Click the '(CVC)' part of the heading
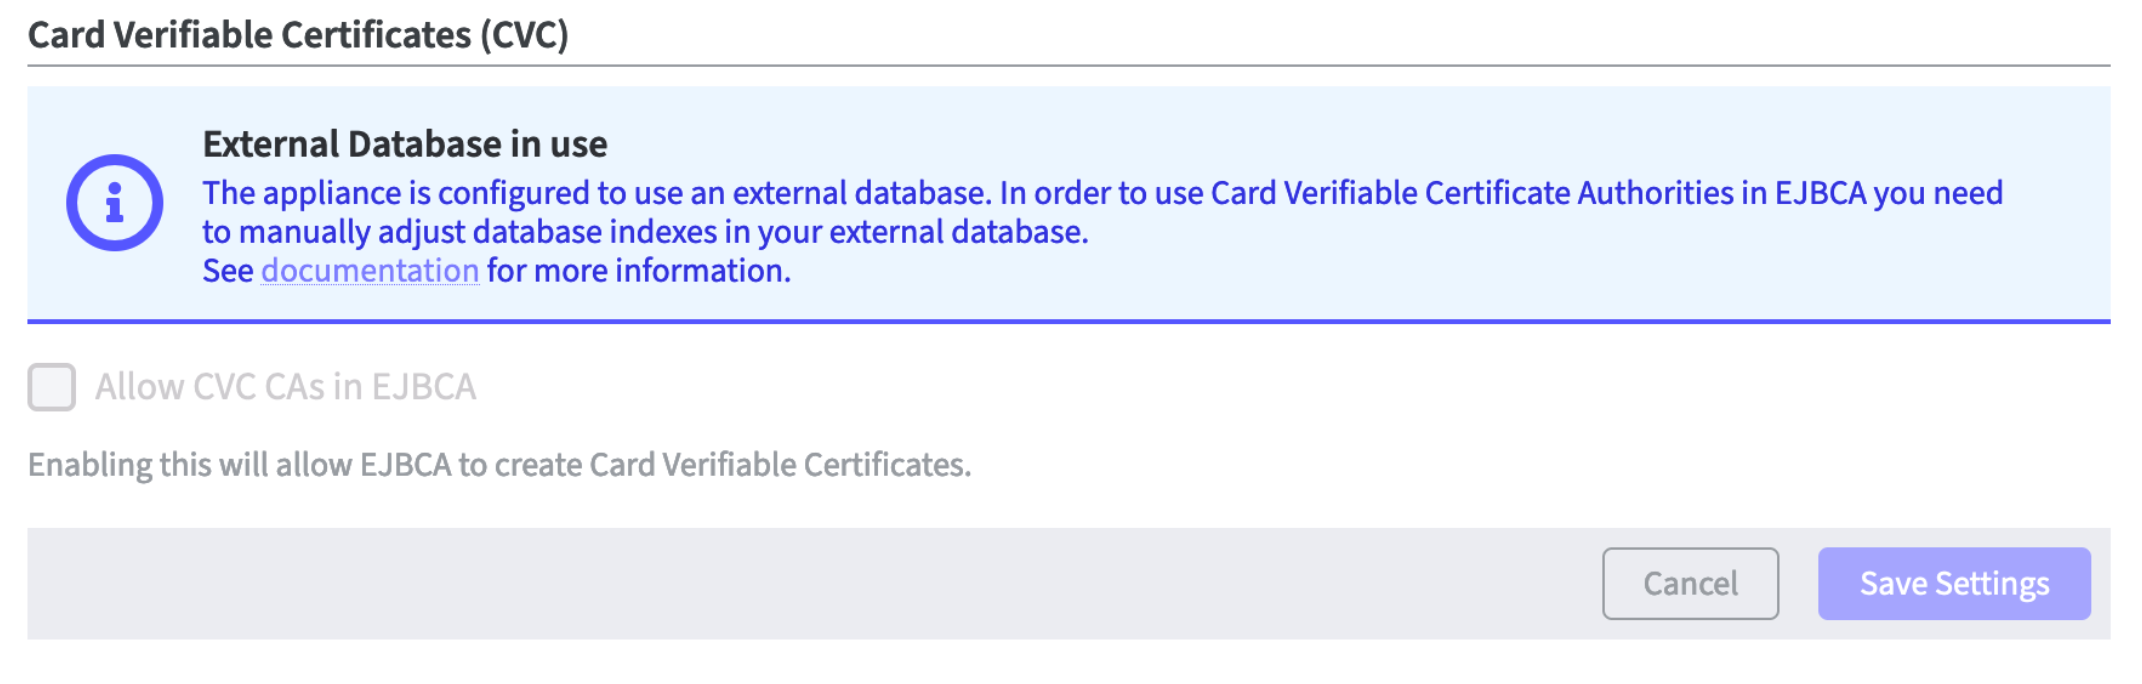This screenshot has width=2142, height=684. [523, 35]
